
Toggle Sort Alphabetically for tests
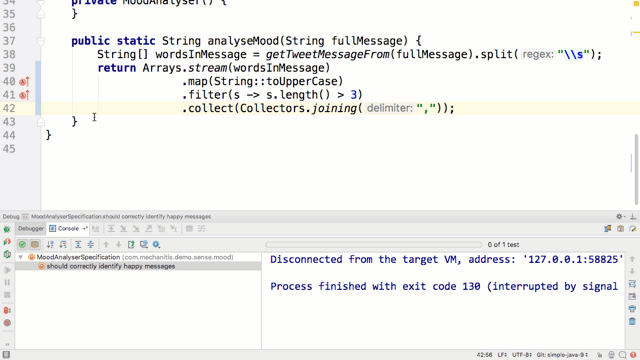pyautogui.click(x=50, y=244)
